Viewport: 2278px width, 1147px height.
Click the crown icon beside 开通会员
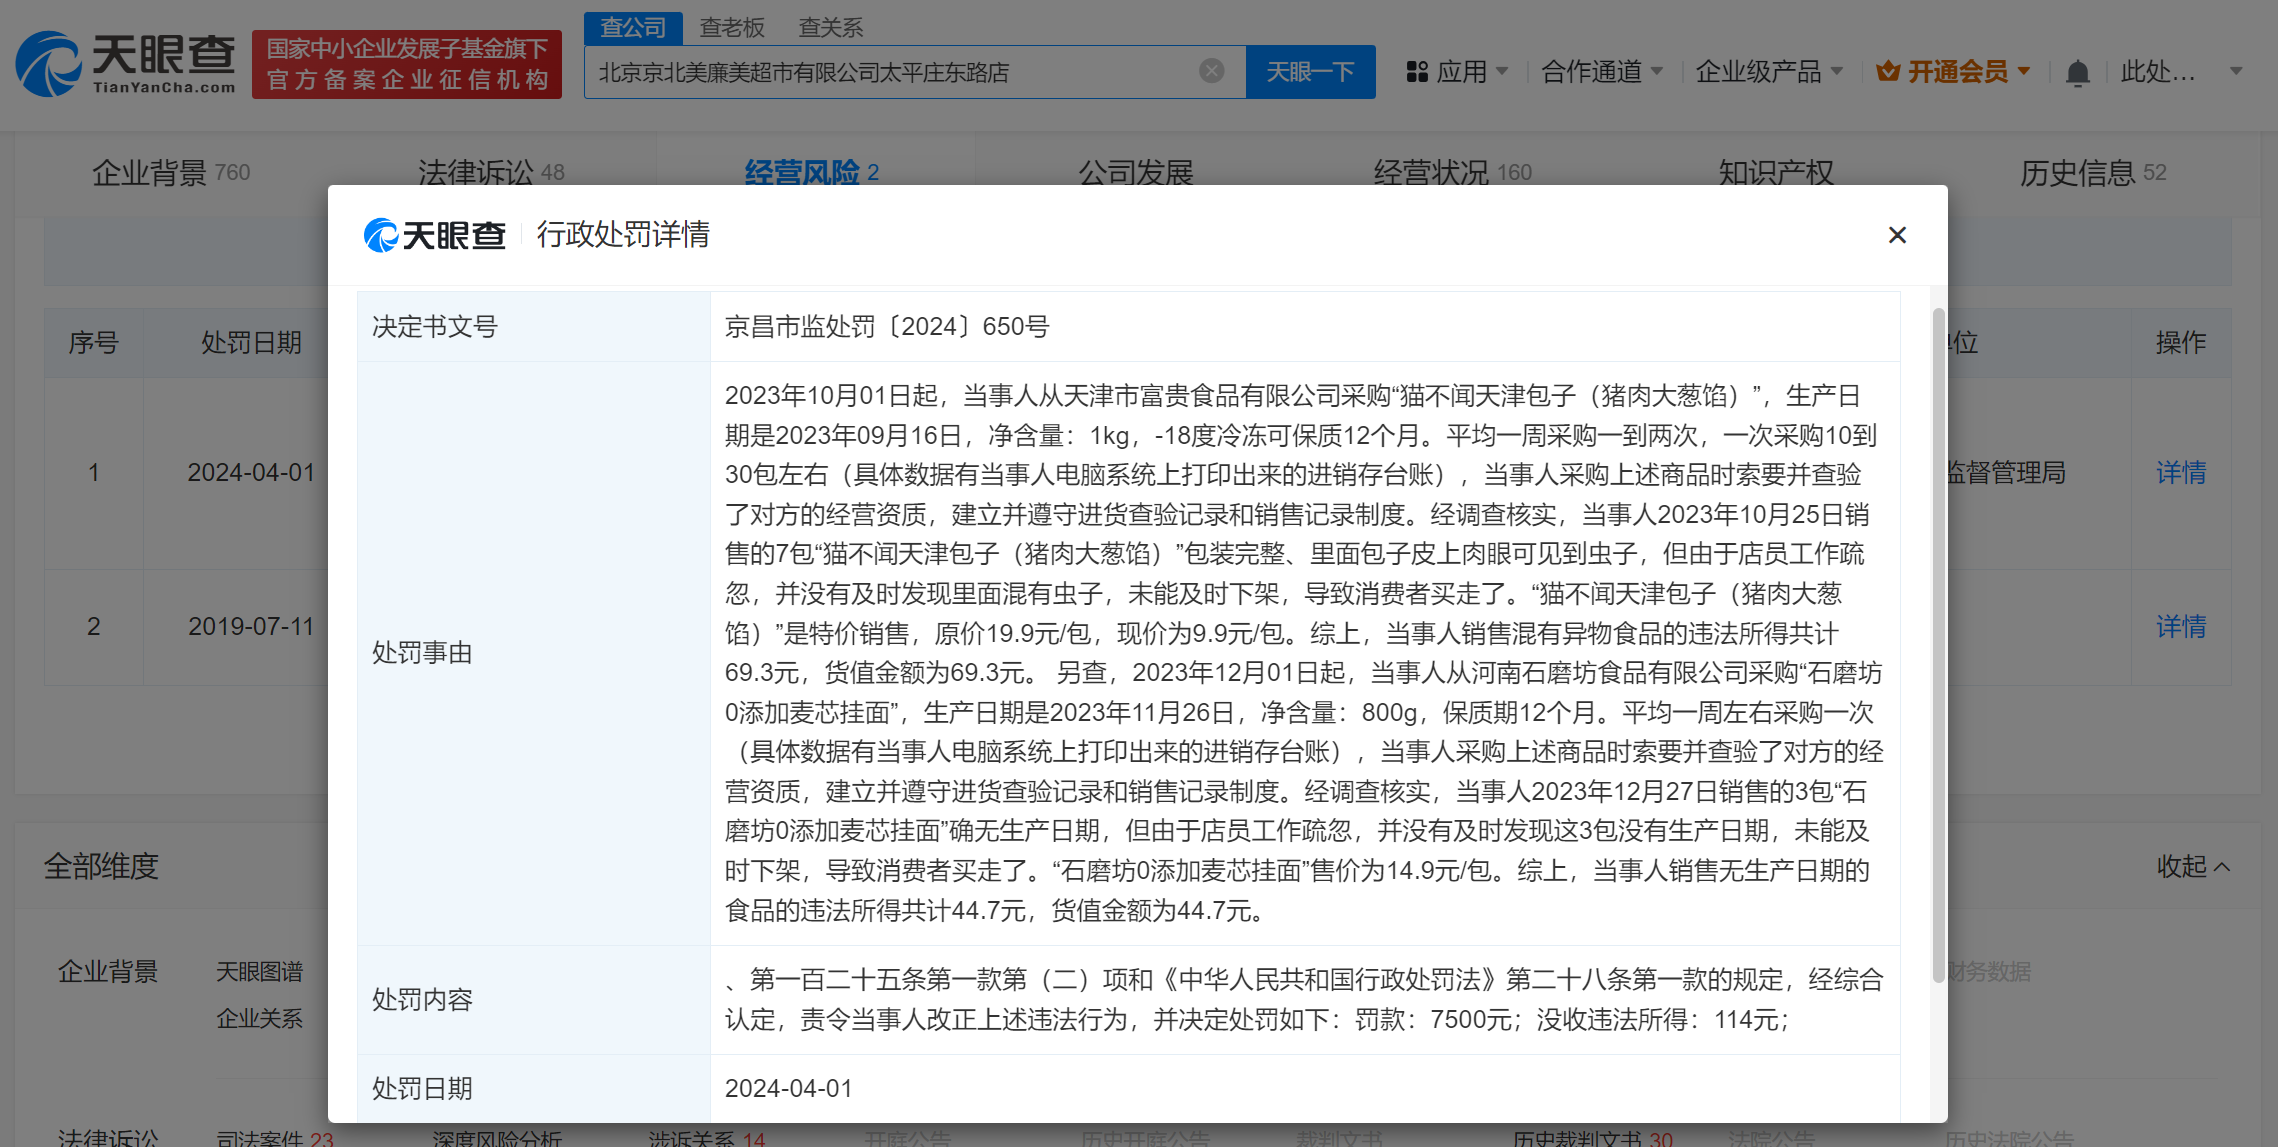click(x=1888, y=72)
